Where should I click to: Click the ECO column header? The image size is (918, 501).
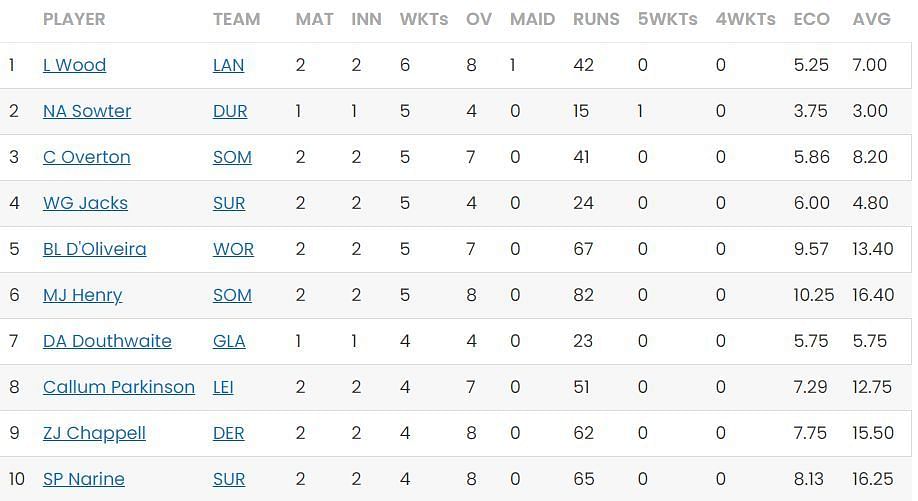coord(811,19)
